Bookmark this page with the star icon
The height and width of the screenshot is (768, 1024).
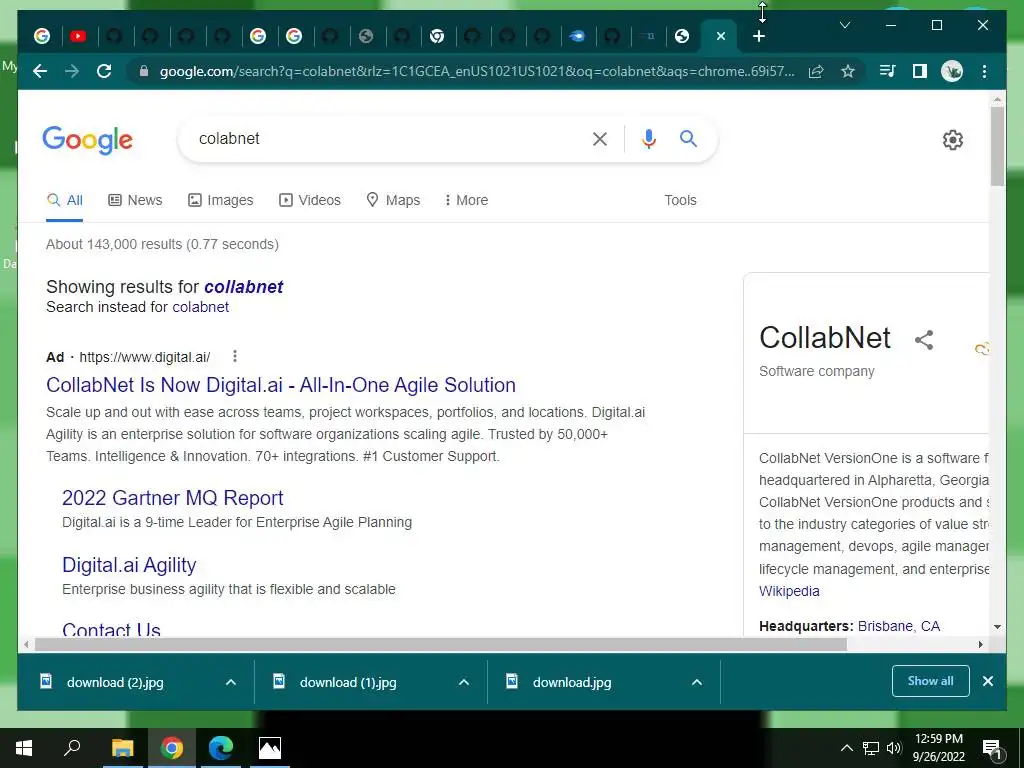coord(848,71)
